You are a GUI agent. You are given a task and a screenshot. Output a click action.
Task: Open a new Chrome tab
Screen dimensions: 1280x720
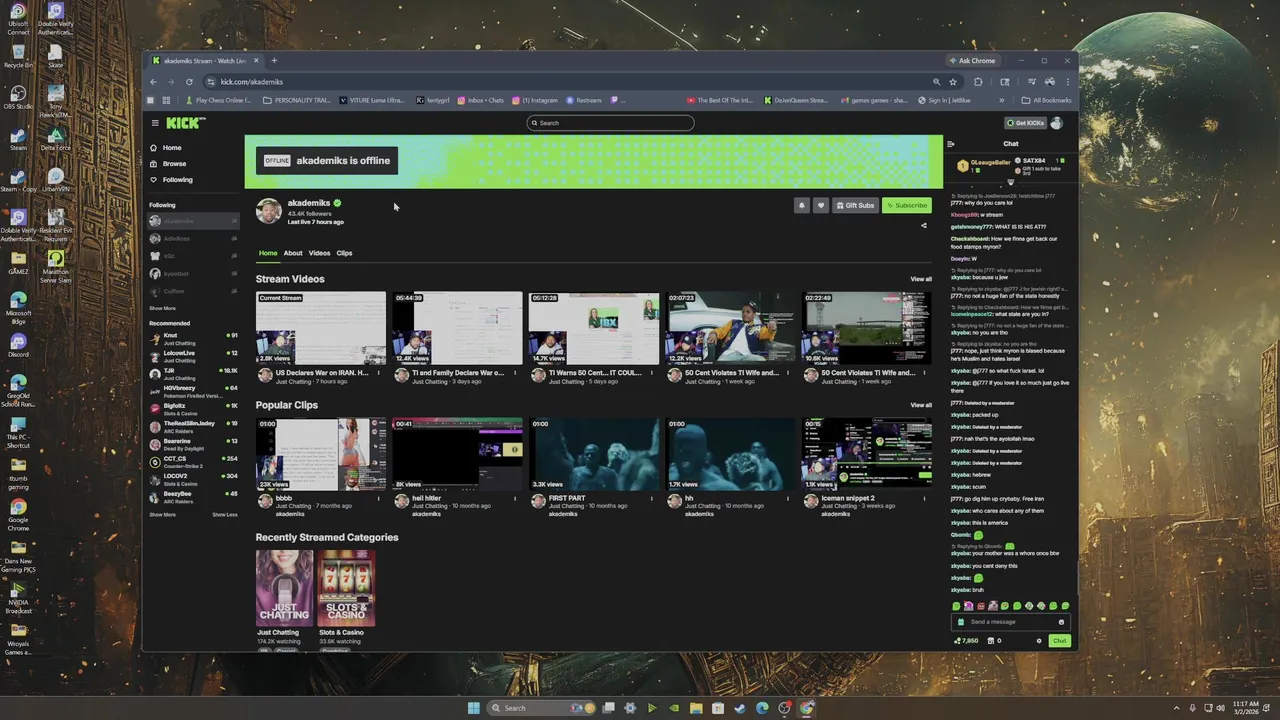(274, 61)
